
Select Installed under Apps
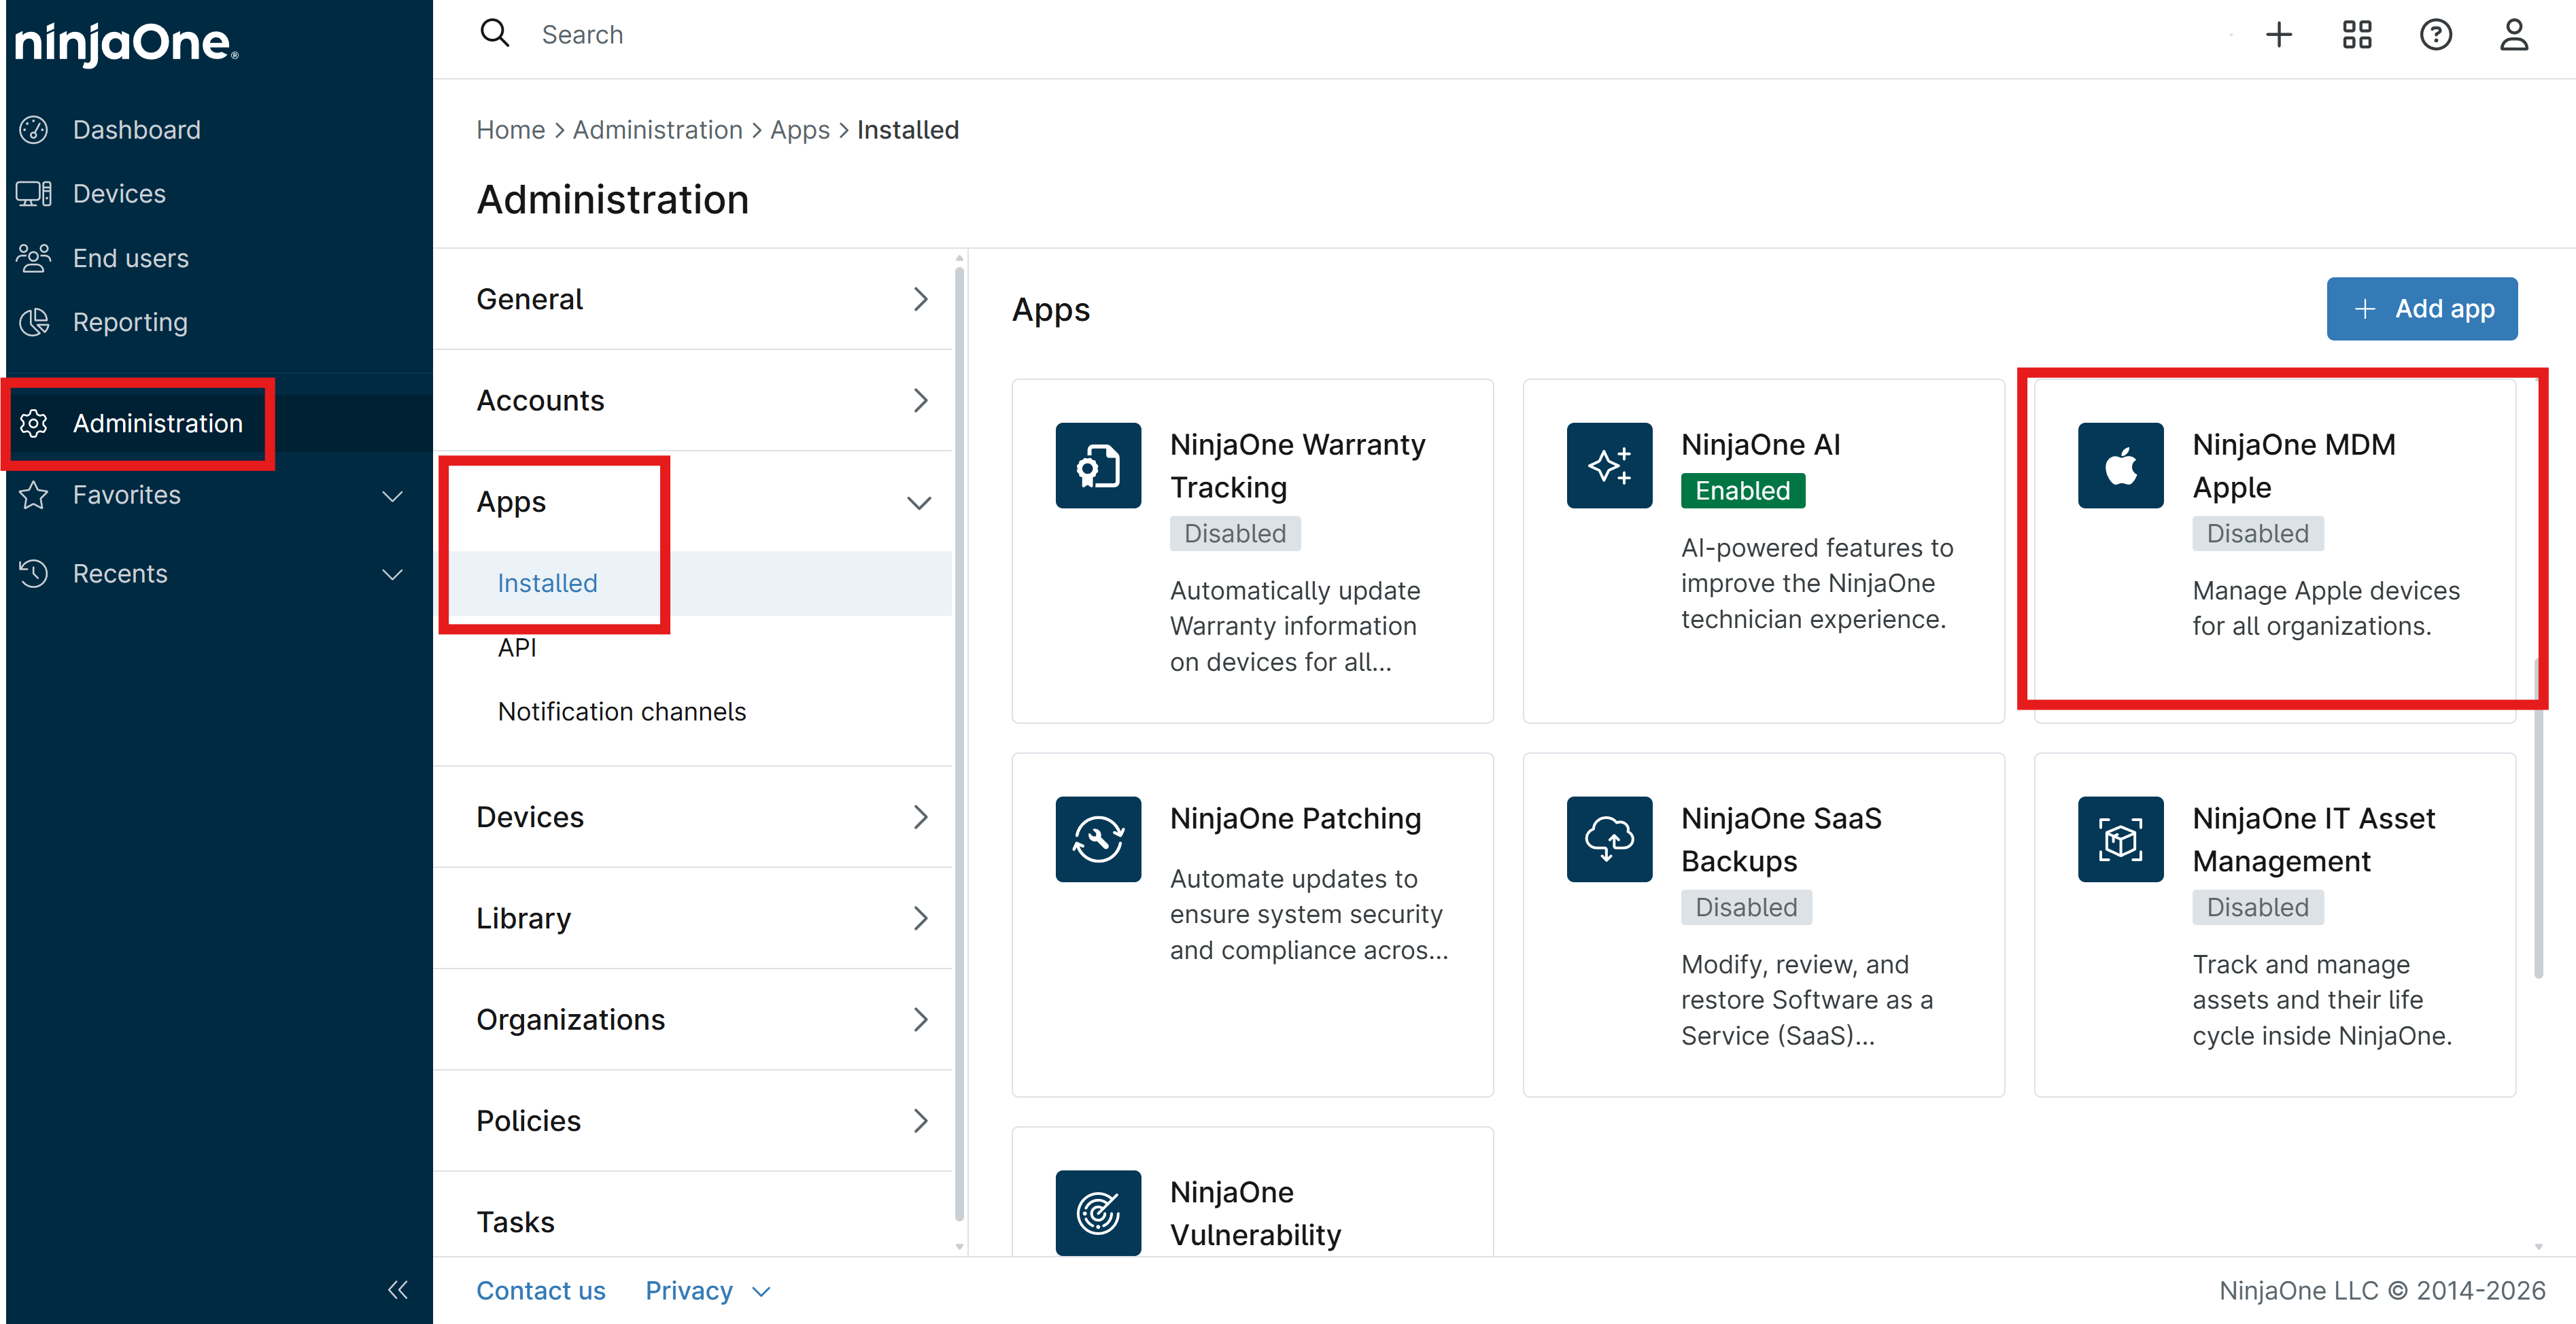pyautogui.click(x=547, y=583)
